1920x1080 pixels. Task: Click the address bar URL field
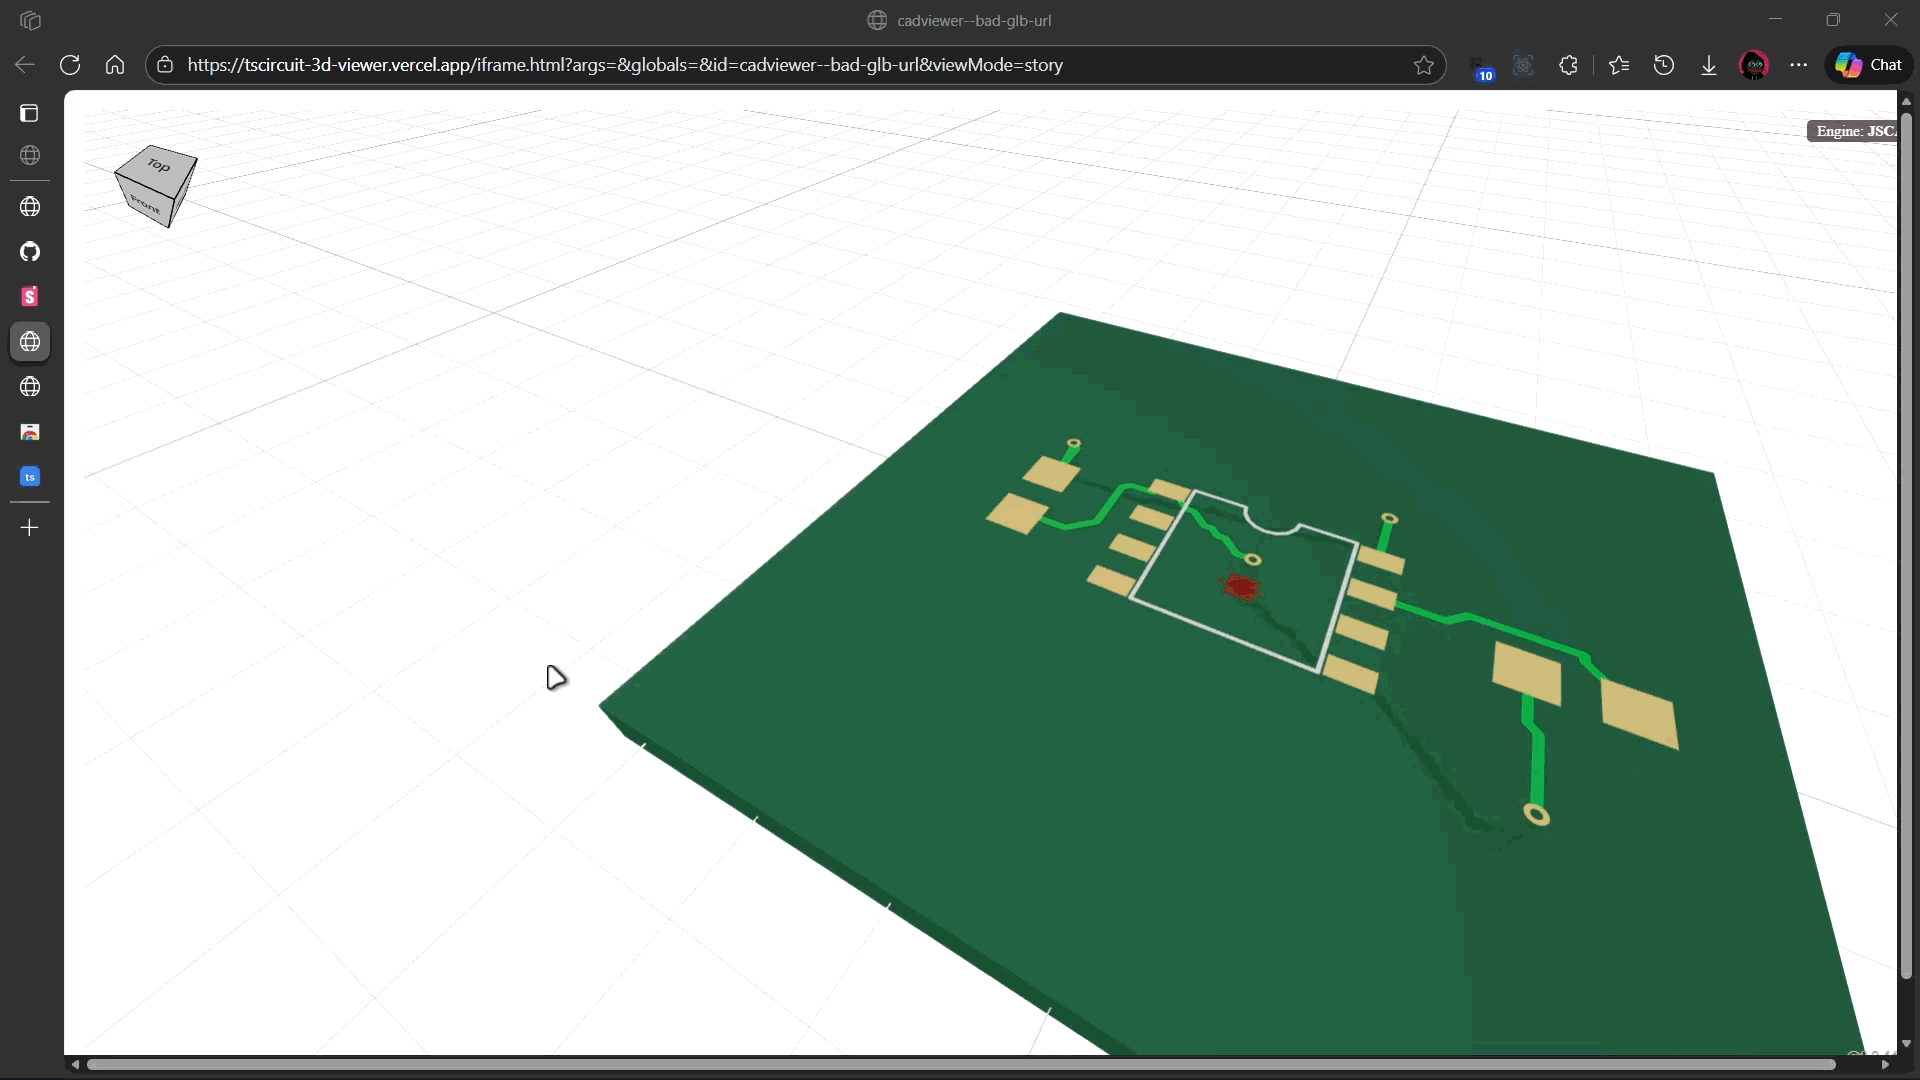click(625, 65)
